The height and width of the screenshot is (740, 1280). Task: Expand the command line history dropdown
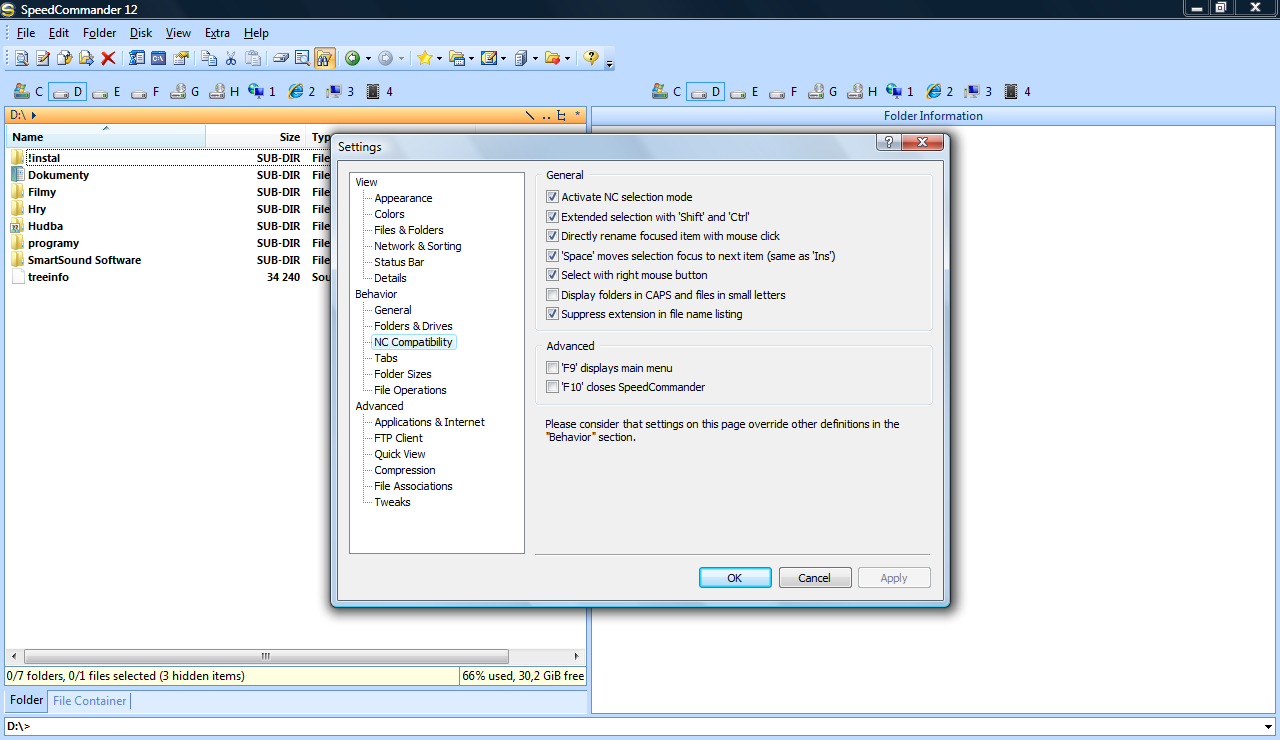(x=1268, y=727)
